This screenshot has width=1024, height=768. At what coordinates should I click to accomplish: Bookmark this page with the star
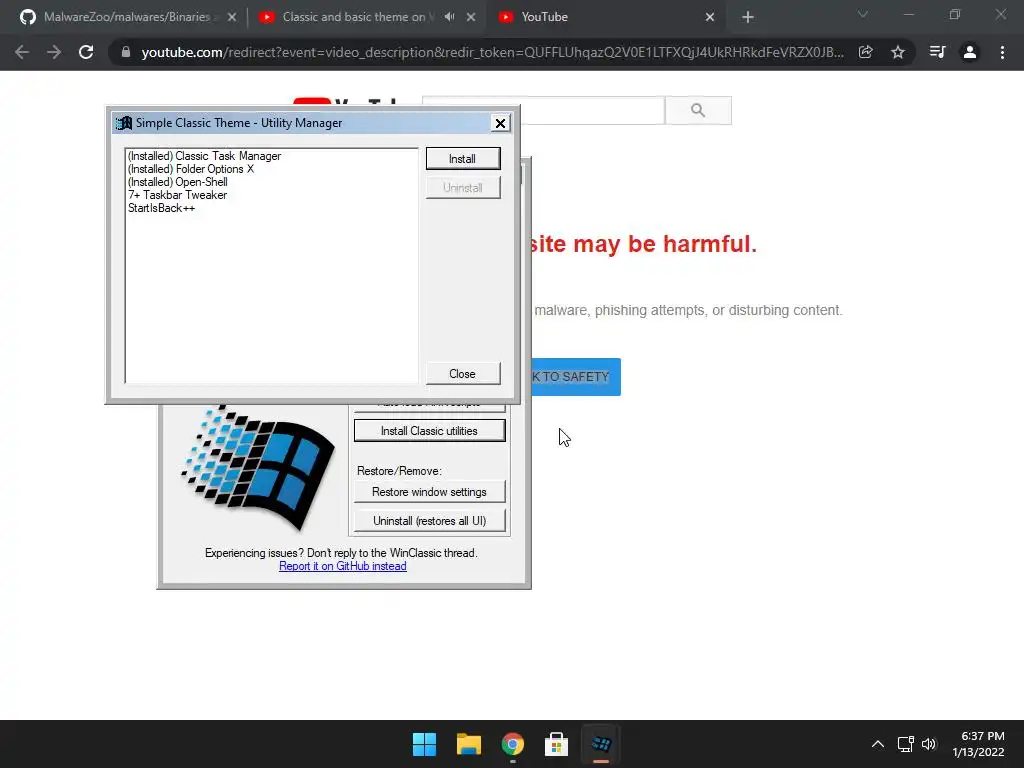point(898,52)
